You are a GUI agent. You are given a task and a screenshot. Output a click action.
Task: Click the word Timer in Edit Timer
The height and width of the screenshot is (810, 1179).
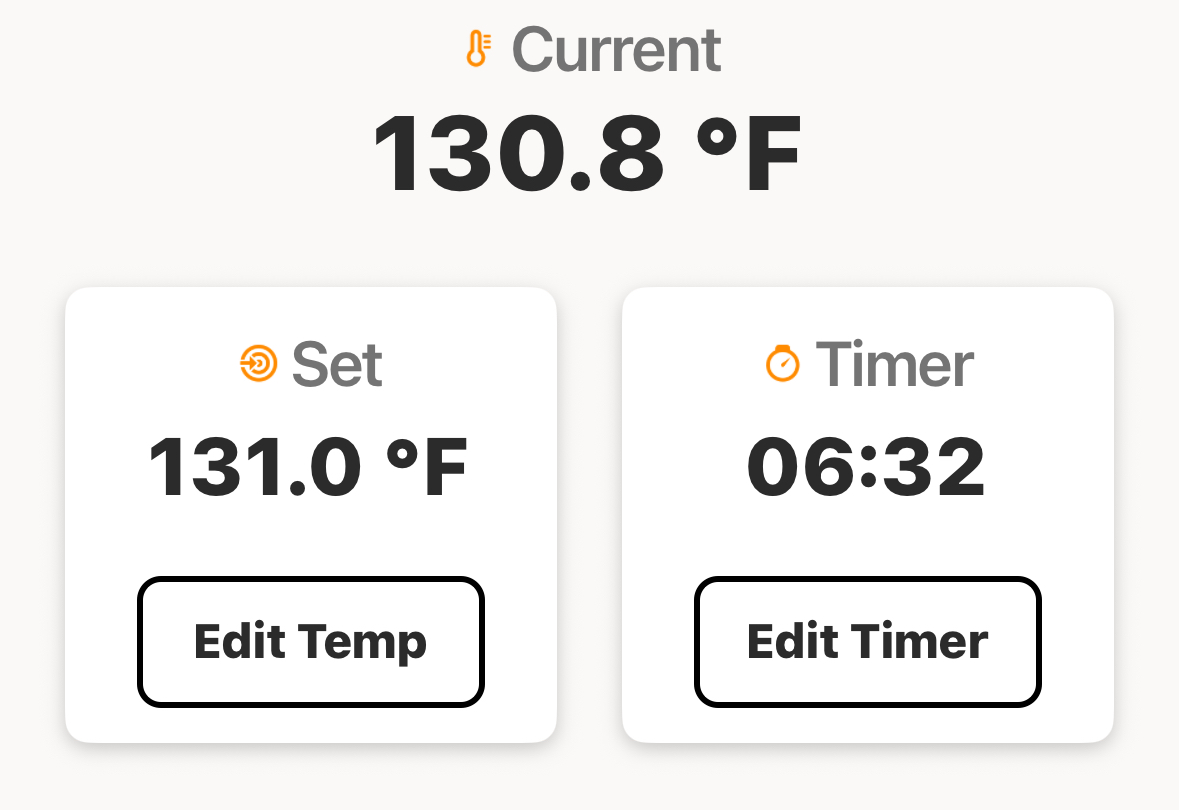920,642
